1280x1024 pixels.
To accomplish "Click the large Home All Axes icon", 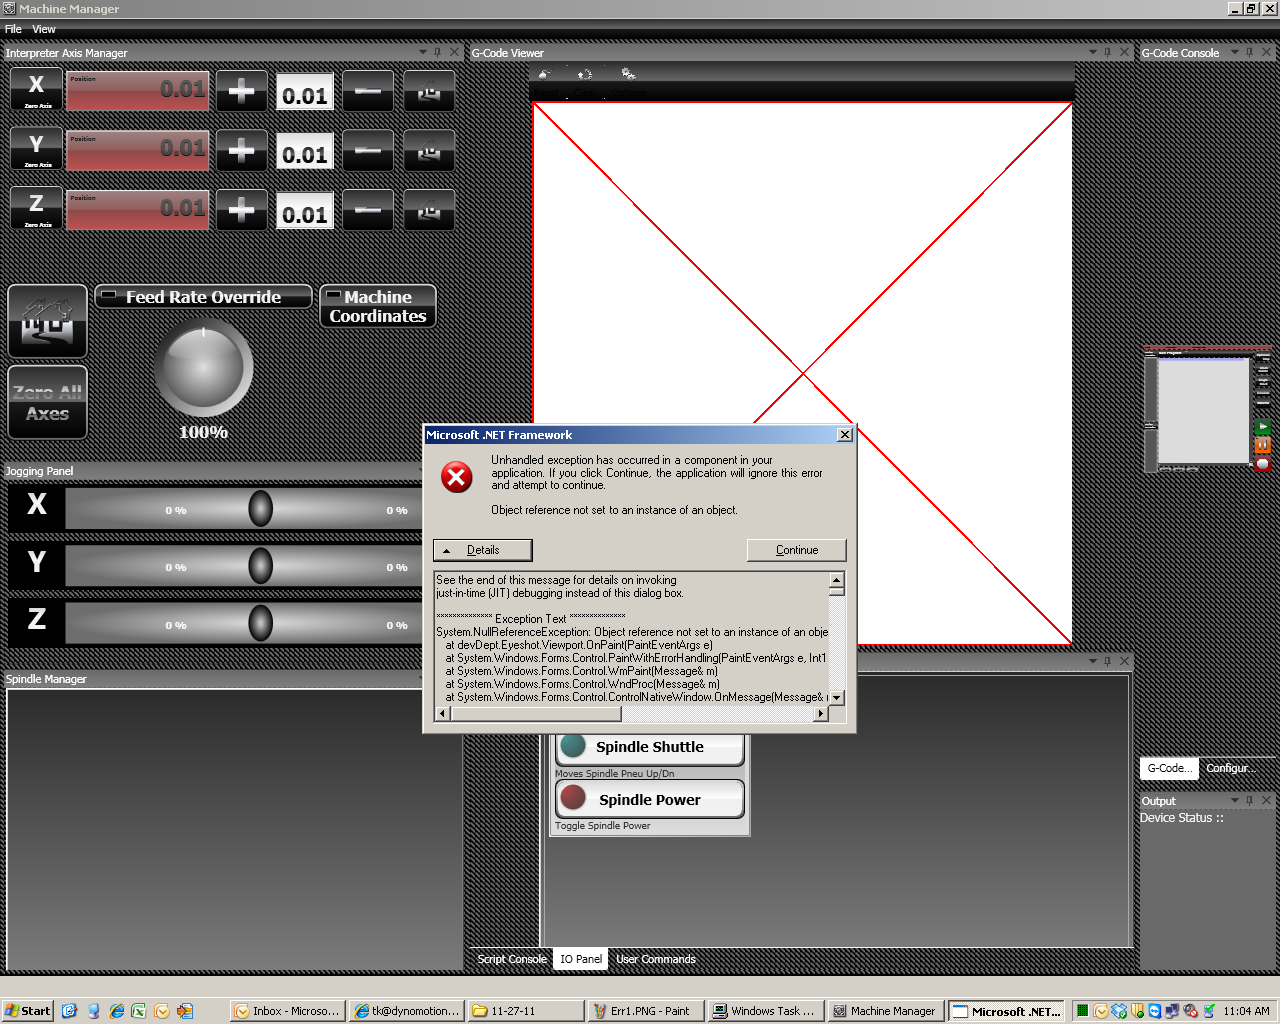I will (47, 321).
